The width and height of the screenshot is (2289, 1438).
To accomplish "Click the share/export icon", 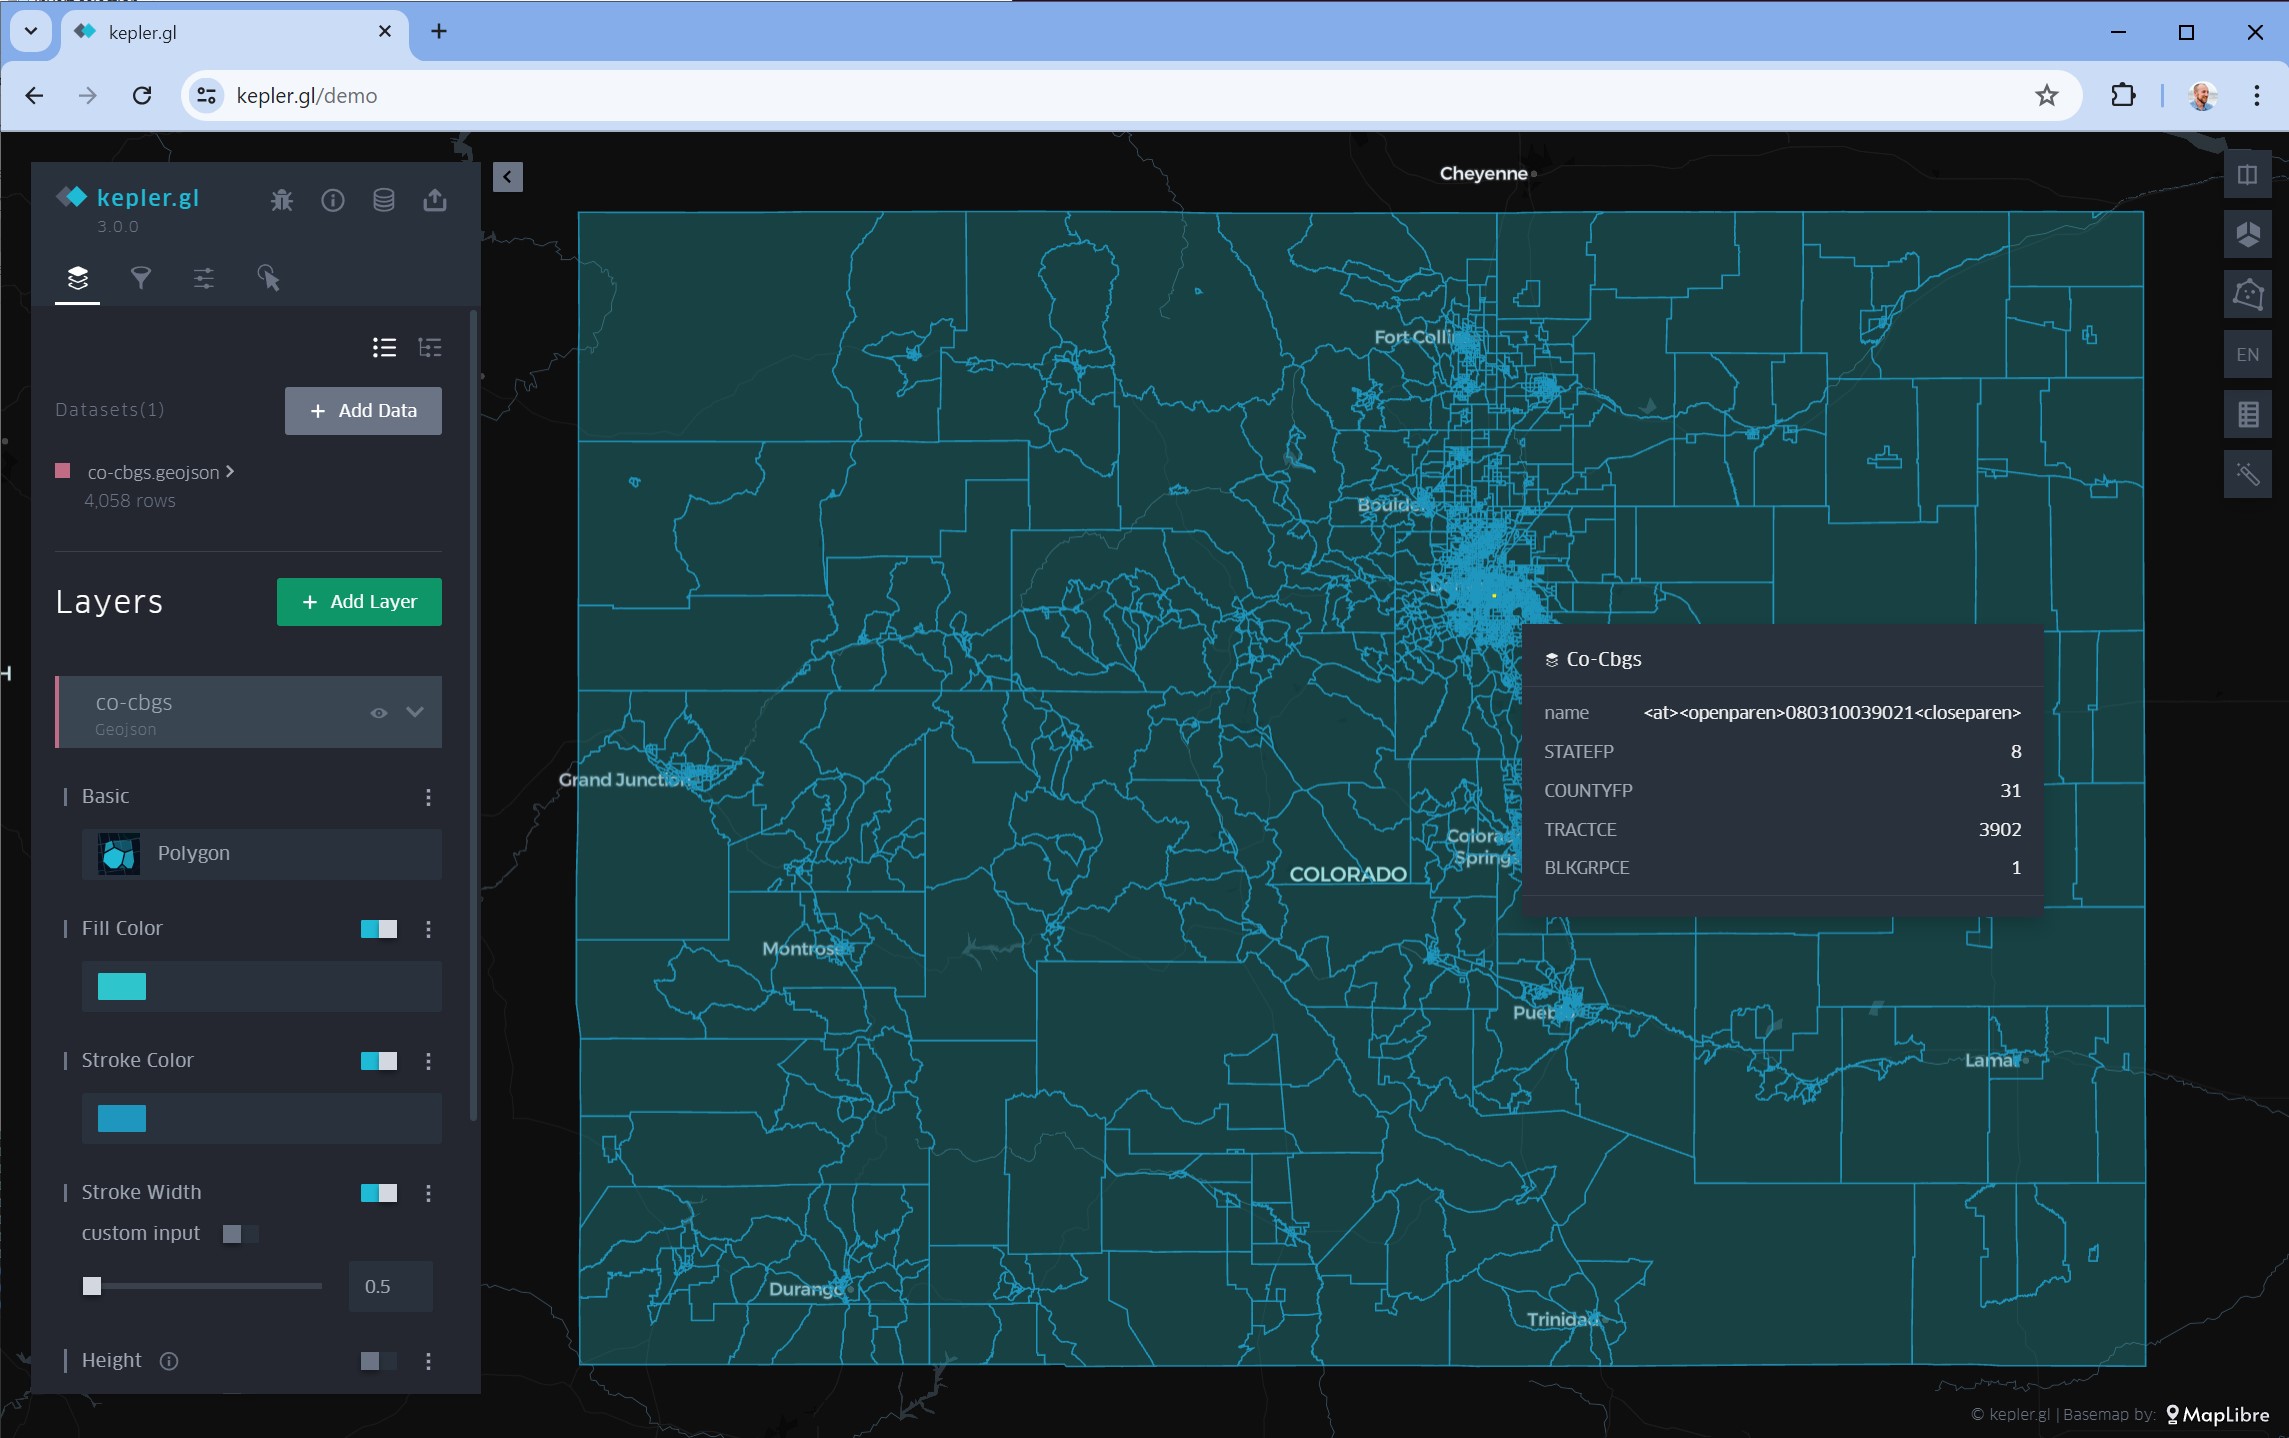I will 435,201.
